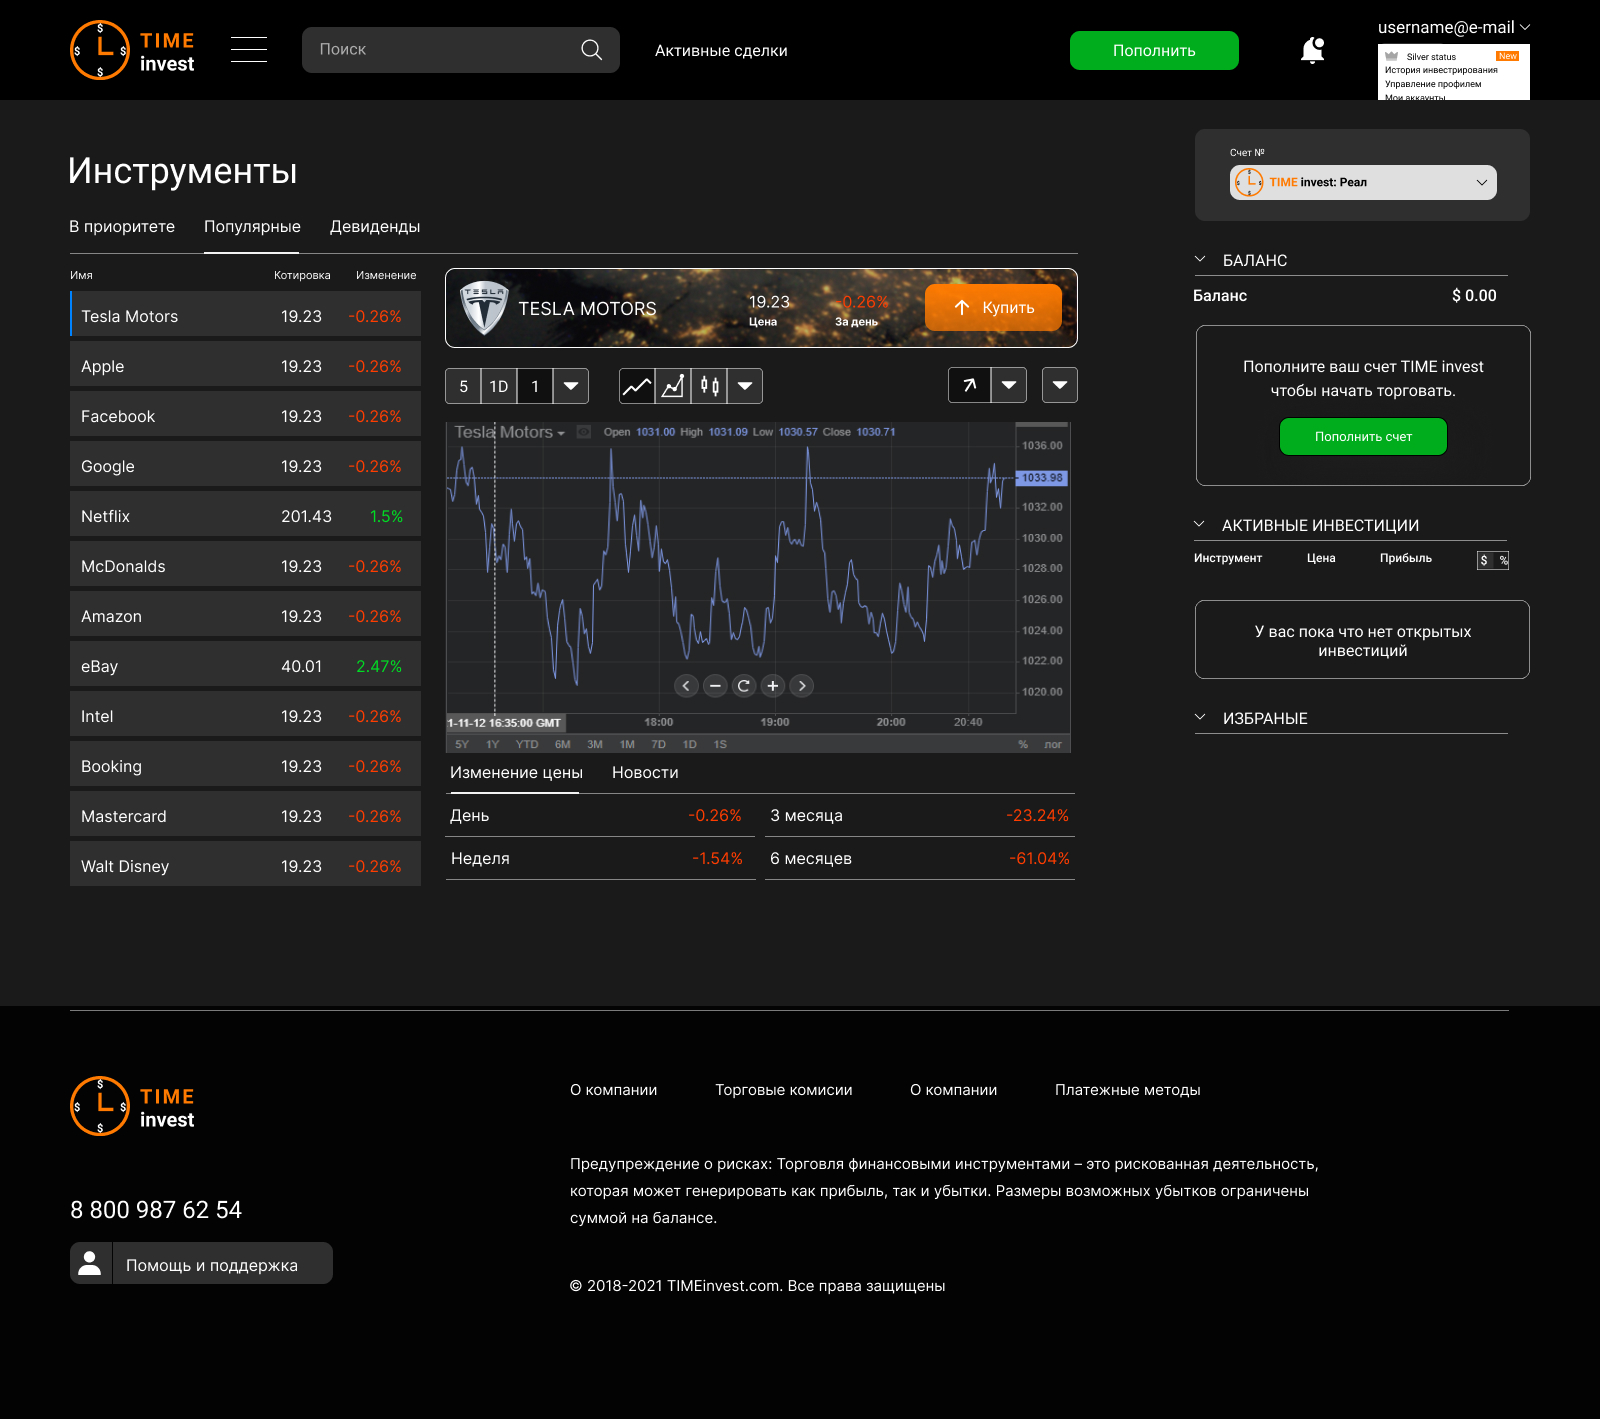The image size is (1600, 1419).
Task: Click the green Пополнить button
Action: [x=1154, y=50]
